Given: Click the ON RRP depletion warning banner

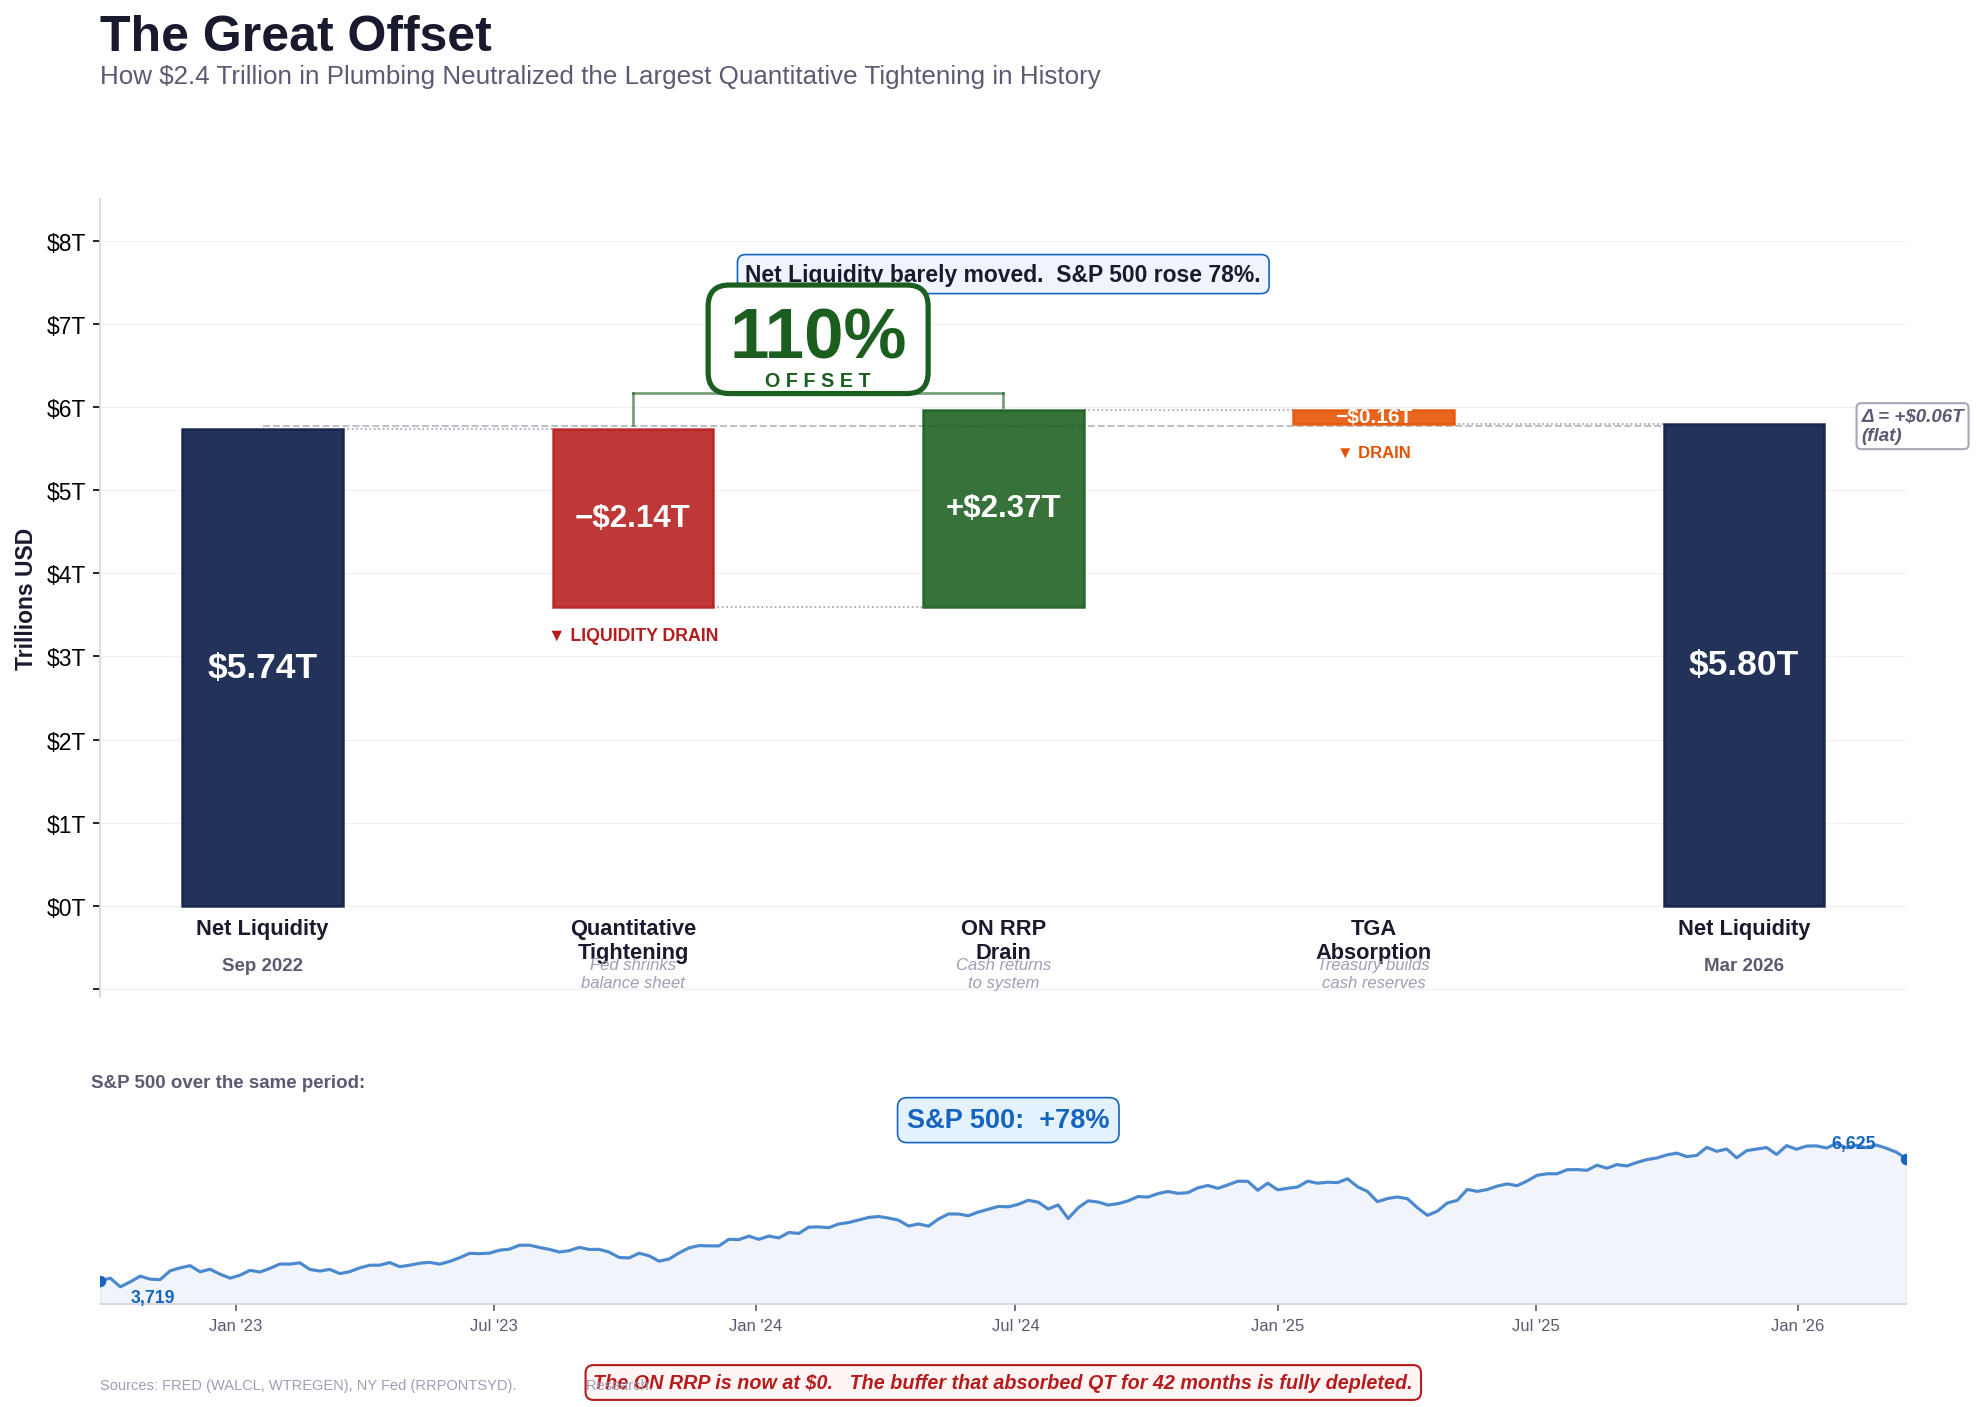Looking at the screenshot, I should pos(1003,1382).
